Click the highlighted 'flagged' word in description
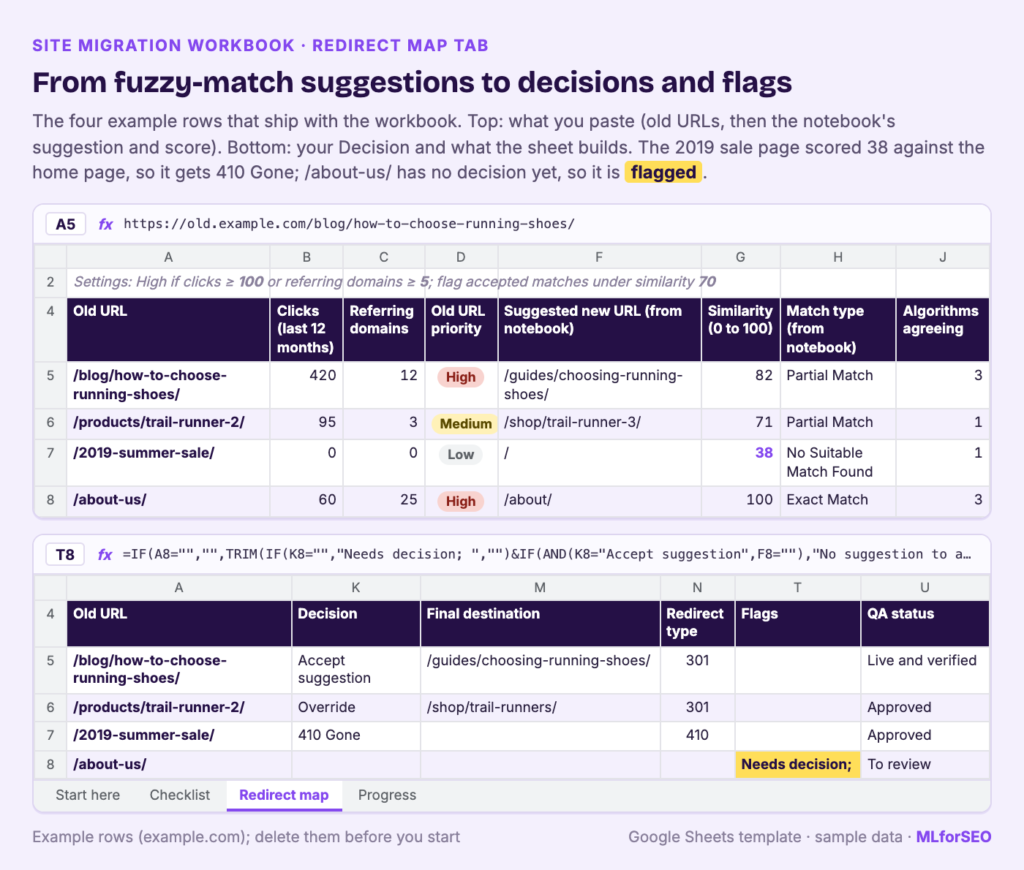 click(x=663, y=172)
